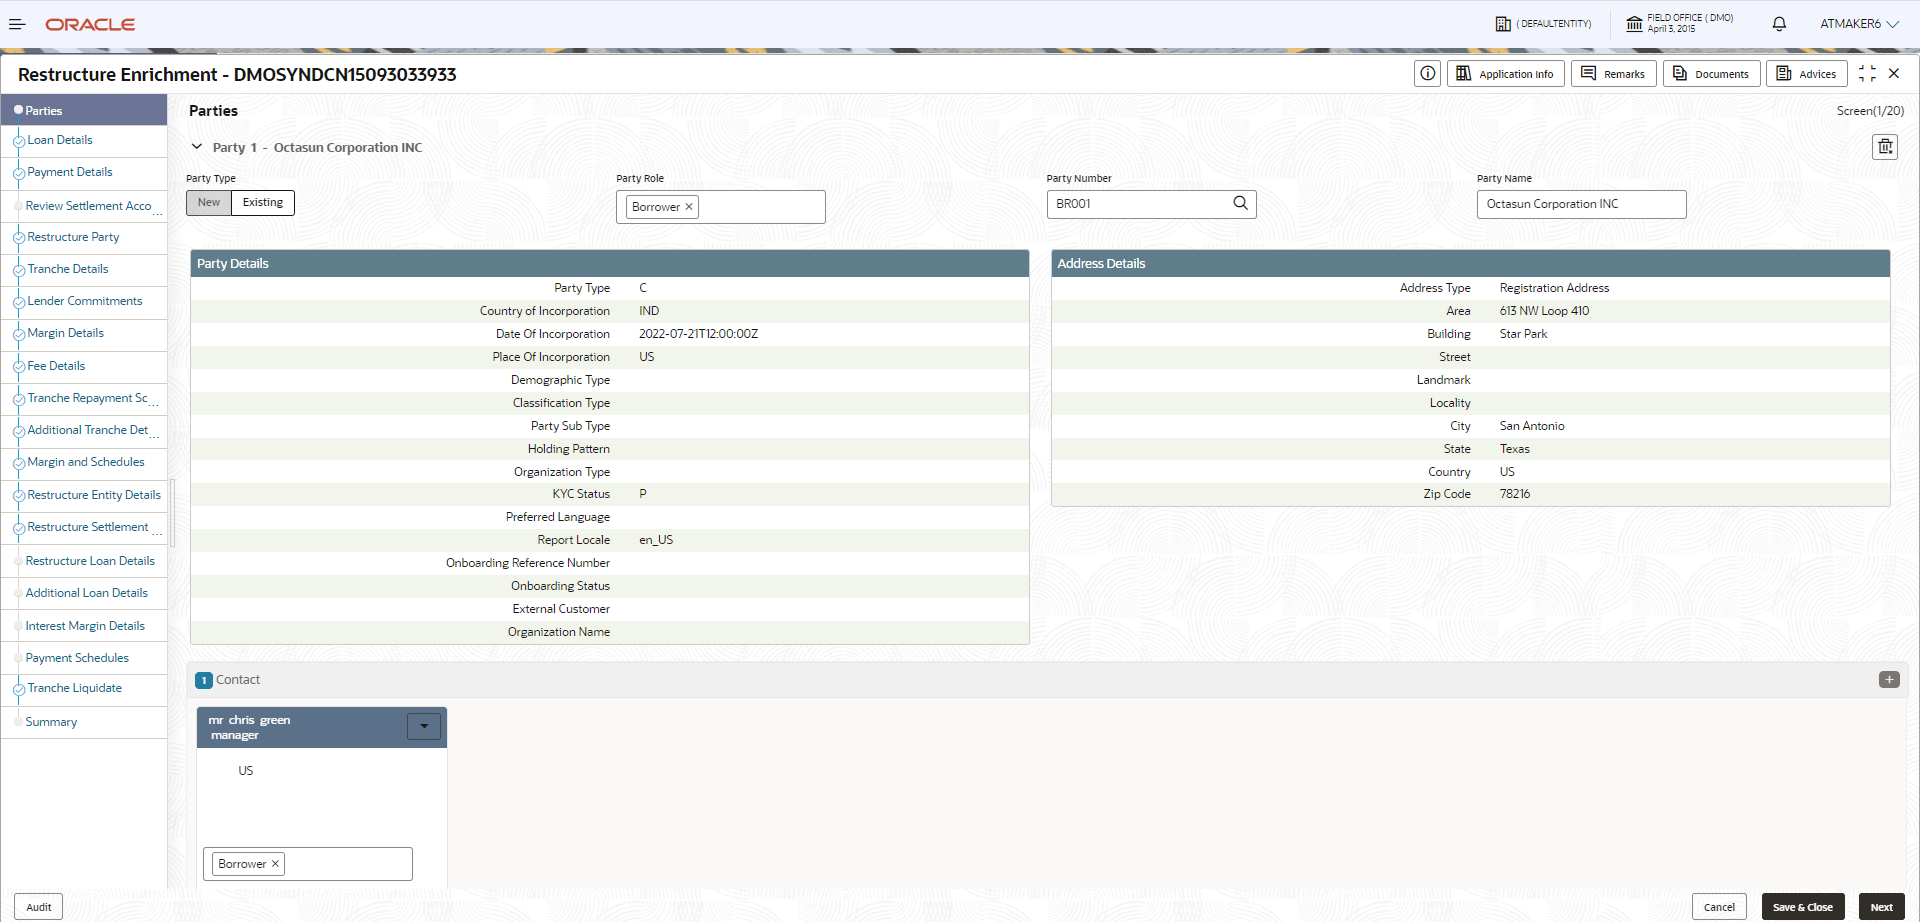Click the Party Name field

pos(1581,204)
